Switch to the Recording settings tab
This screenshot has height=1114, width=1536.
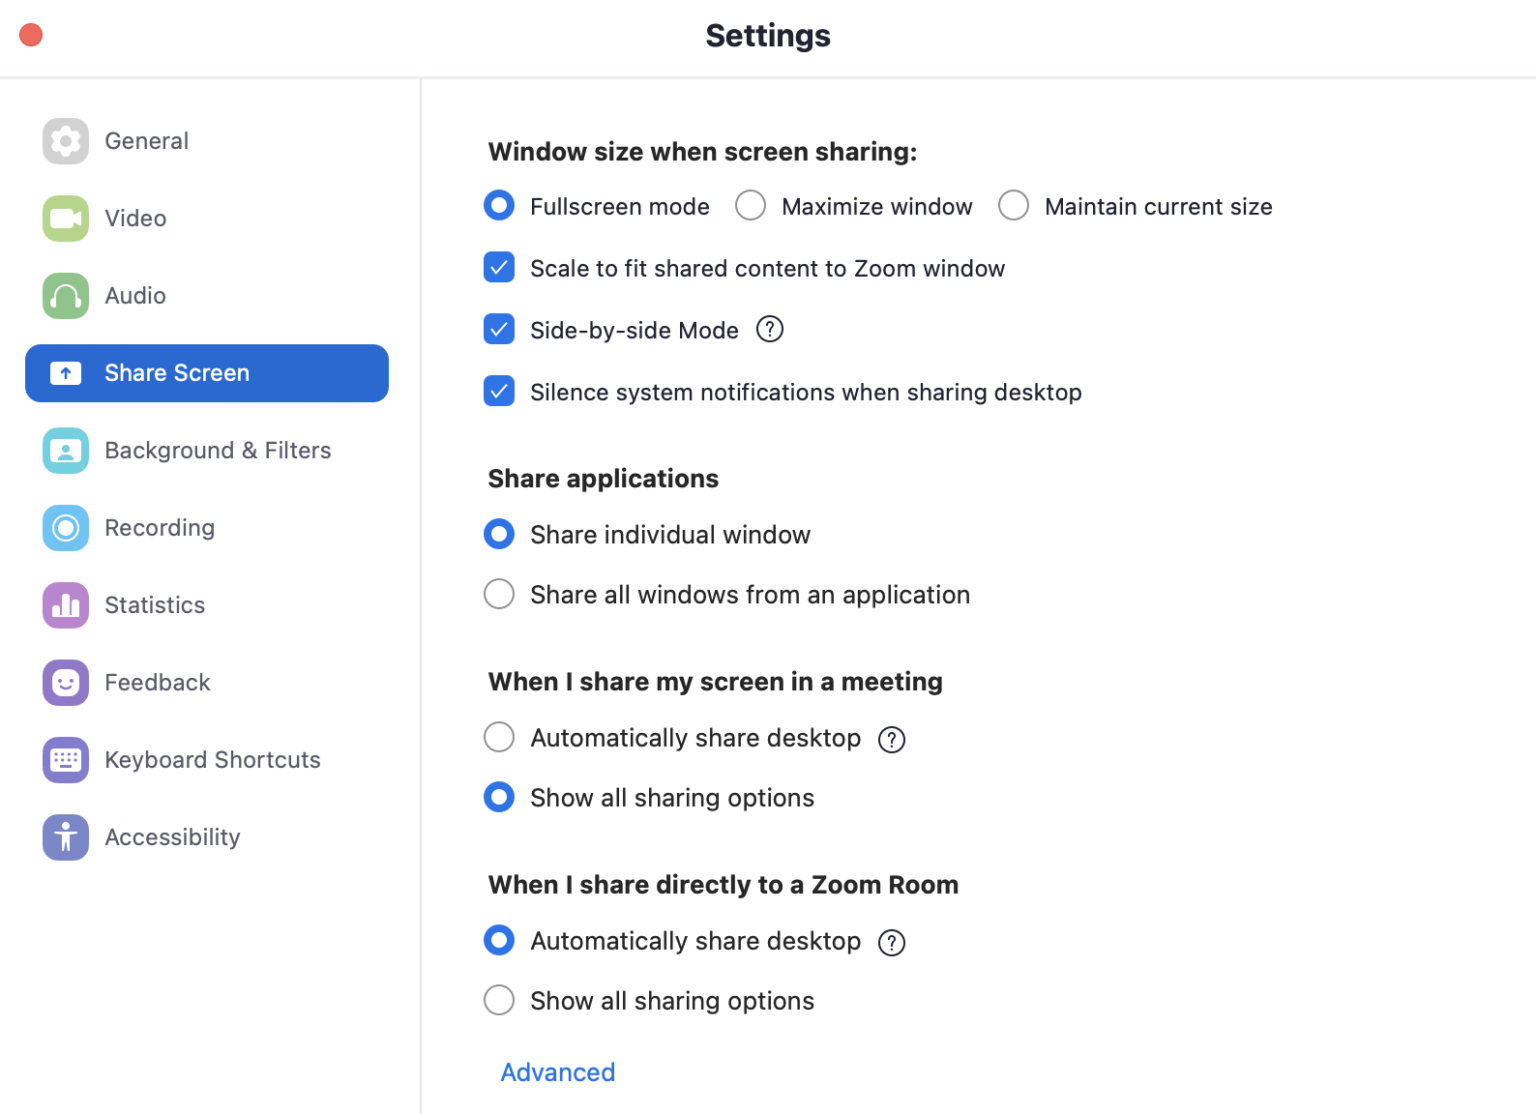click(x=160, y=528)
